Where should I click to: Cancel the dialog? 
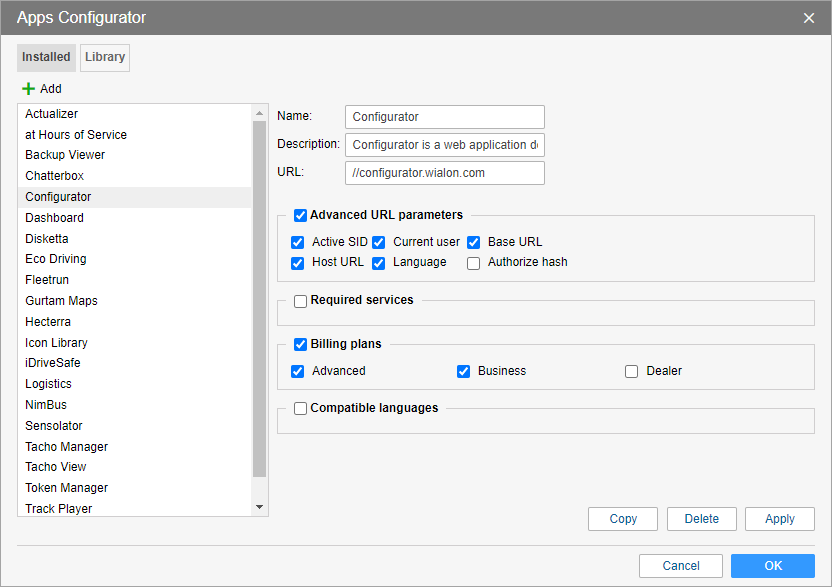[x=681, y=566]
